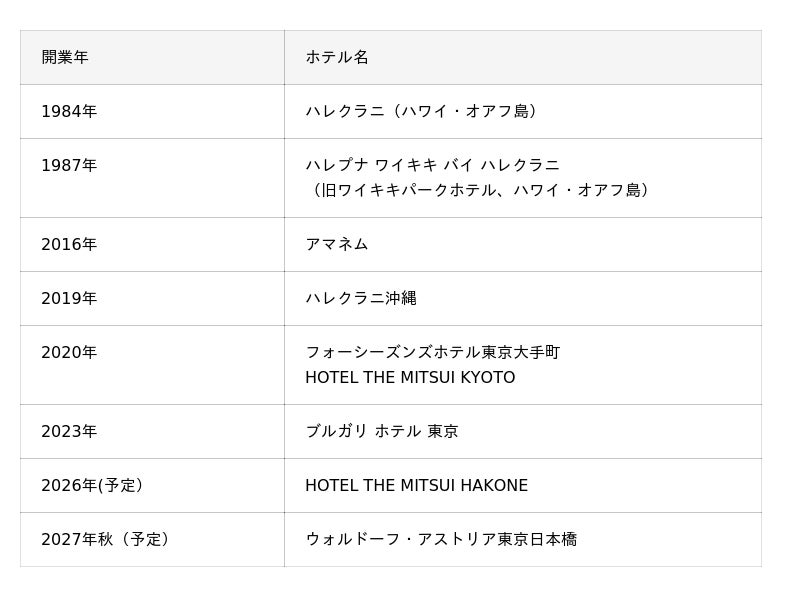Viewport: 800px width, 597px height.
Task: Click the 開業年 column header
Action: coord(65,57)
